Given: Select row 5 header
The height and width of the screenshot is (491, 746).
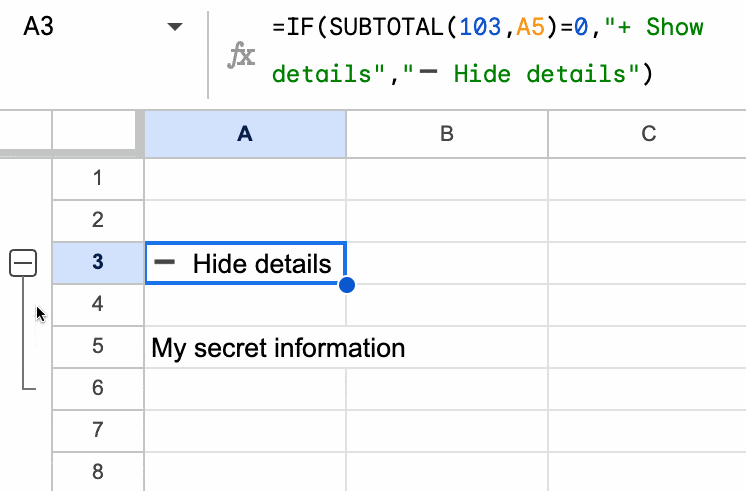Looking at the screenshot, I should [x=98, y=346].
